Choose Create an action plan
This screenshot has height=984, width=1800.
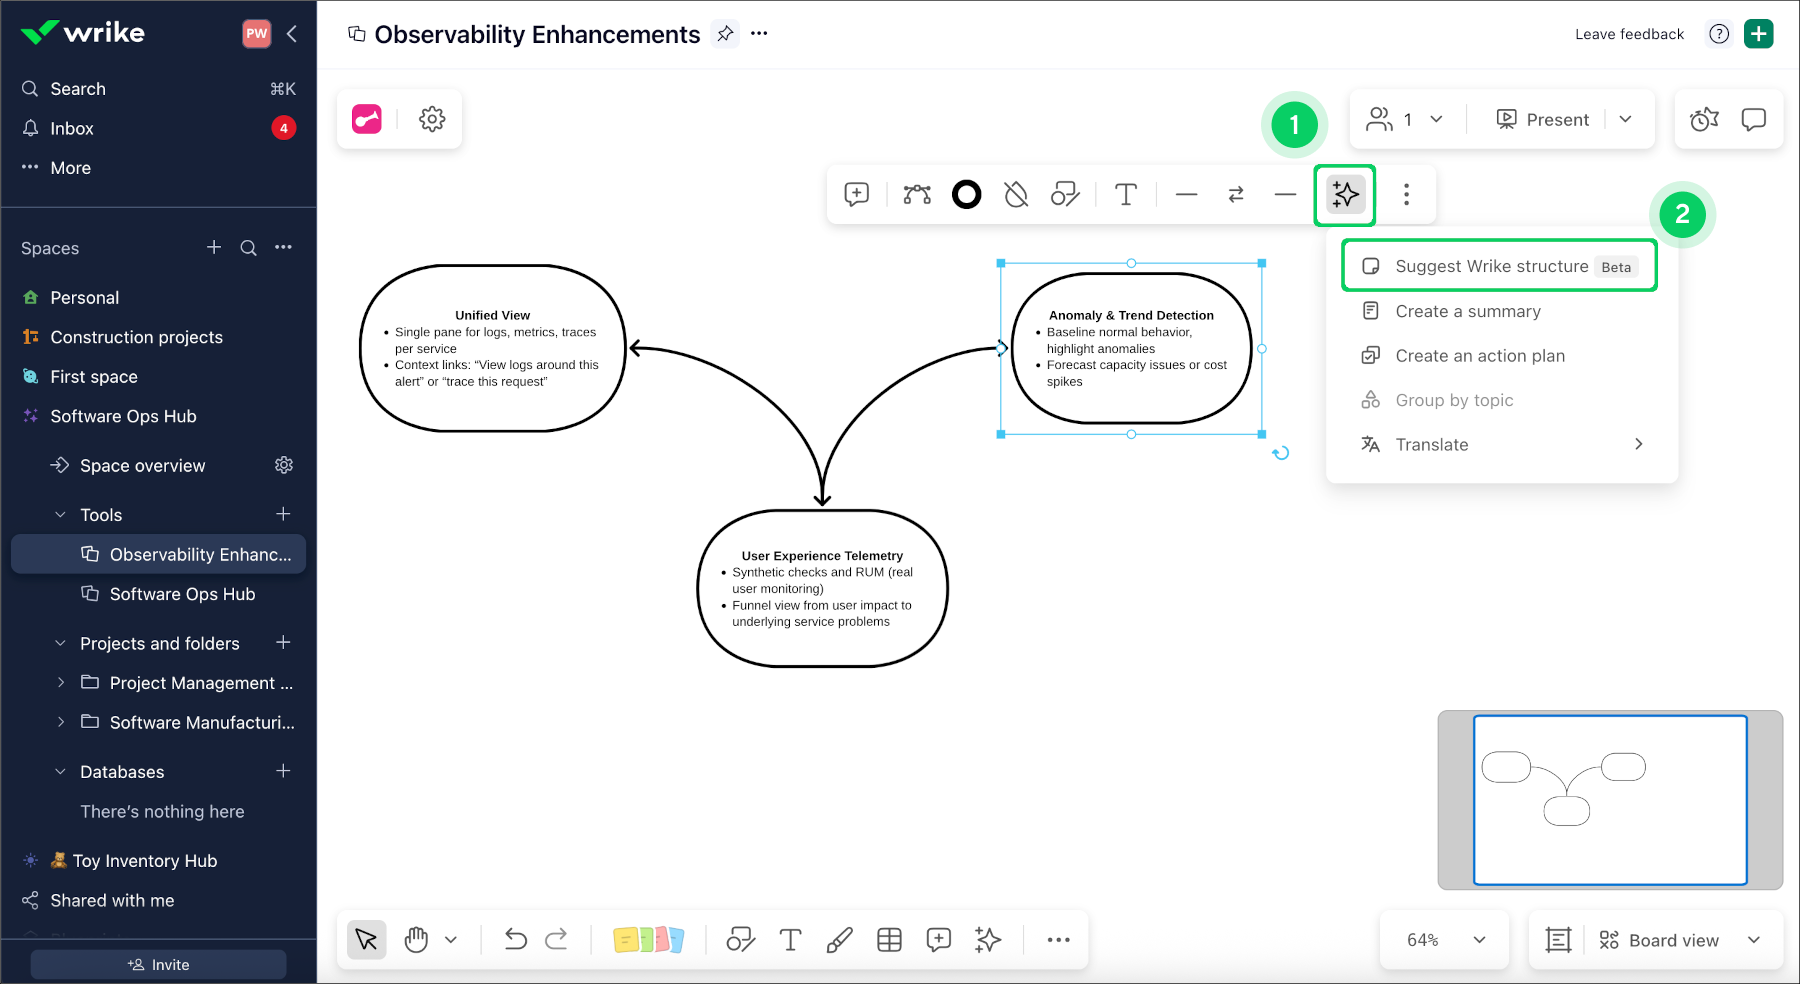[1480, 356]
